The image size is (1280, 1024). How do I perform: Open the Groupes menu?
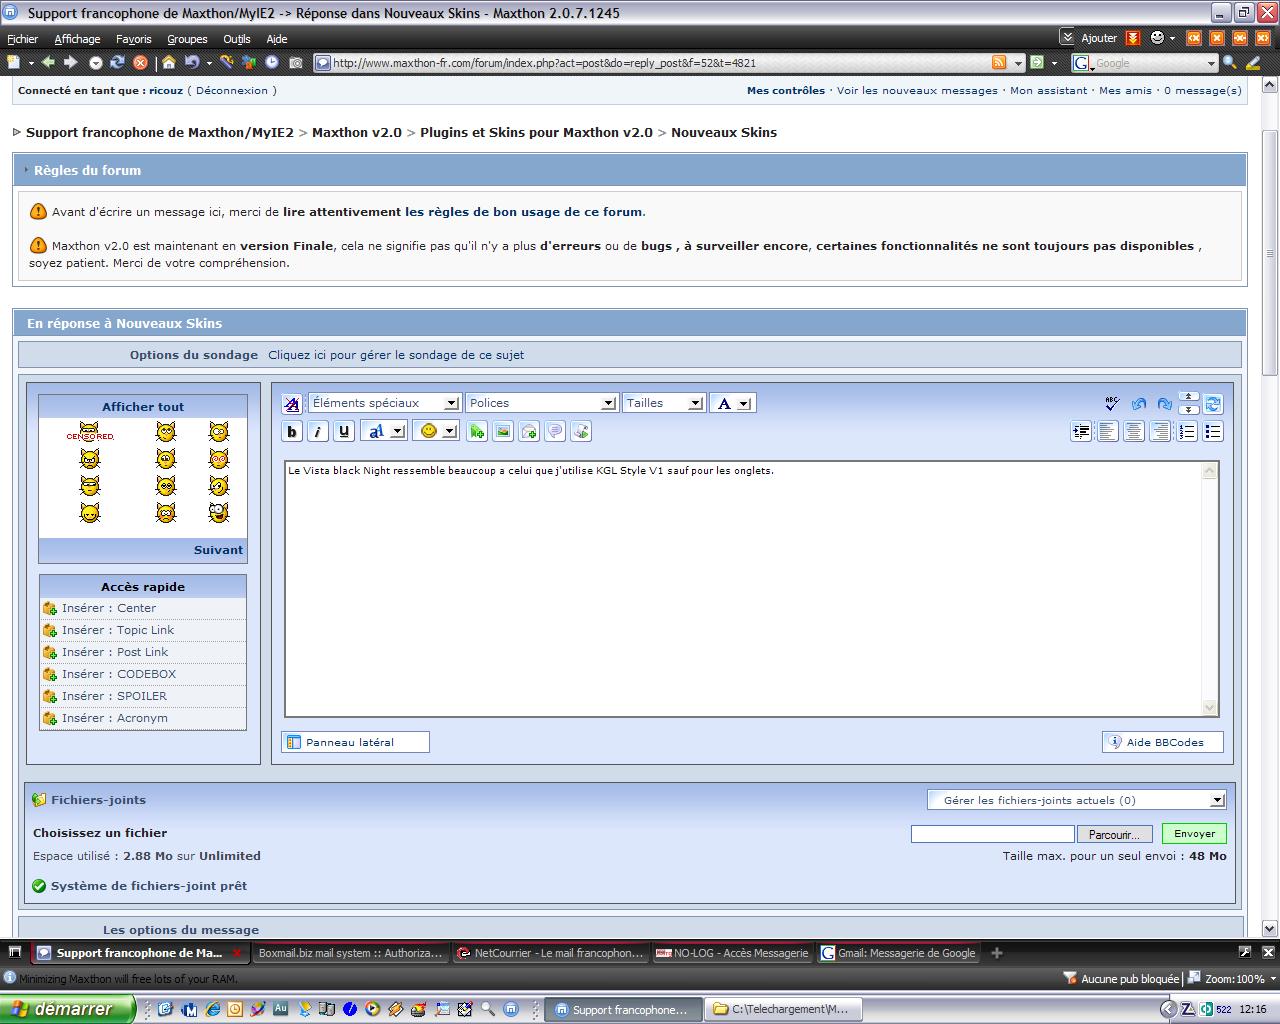[187, 39]
